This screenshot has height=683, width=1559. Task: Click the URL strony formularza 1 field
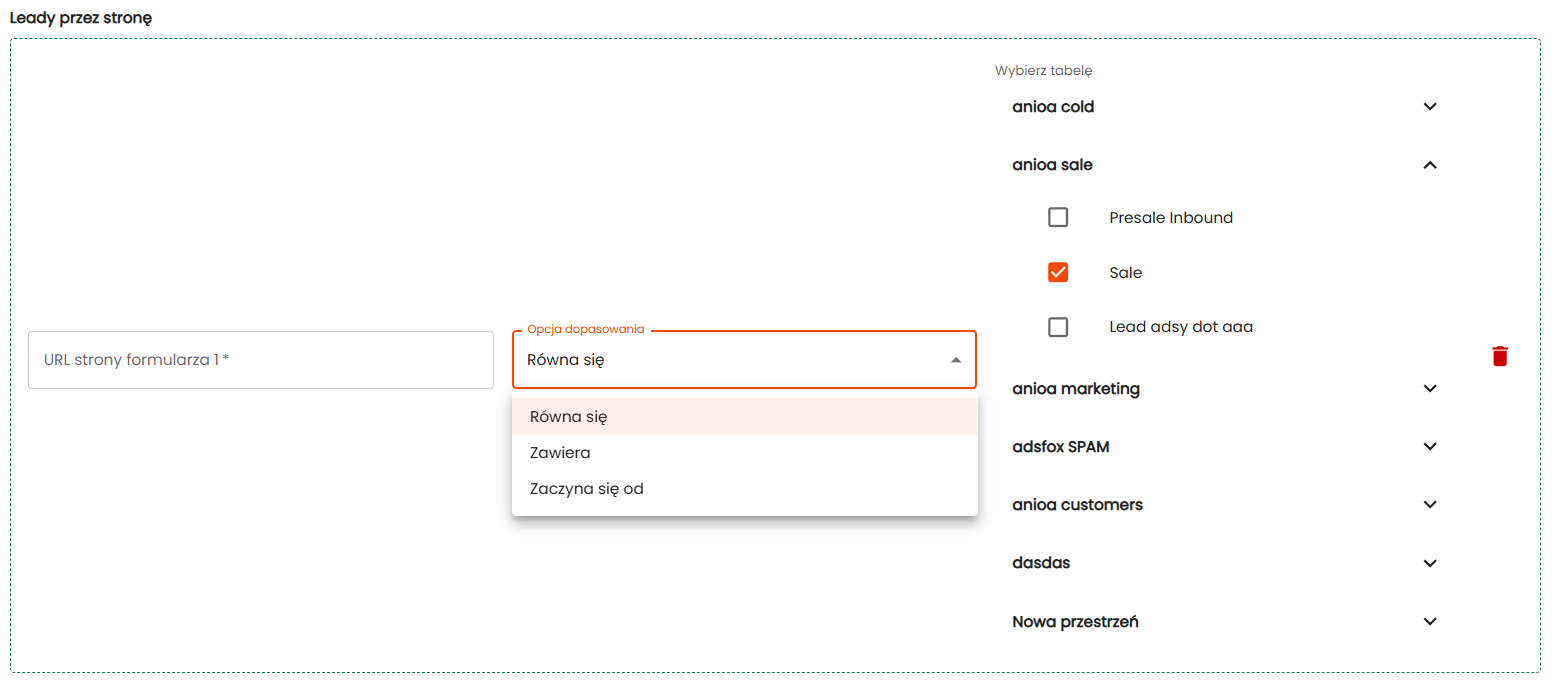pos(260,360)
